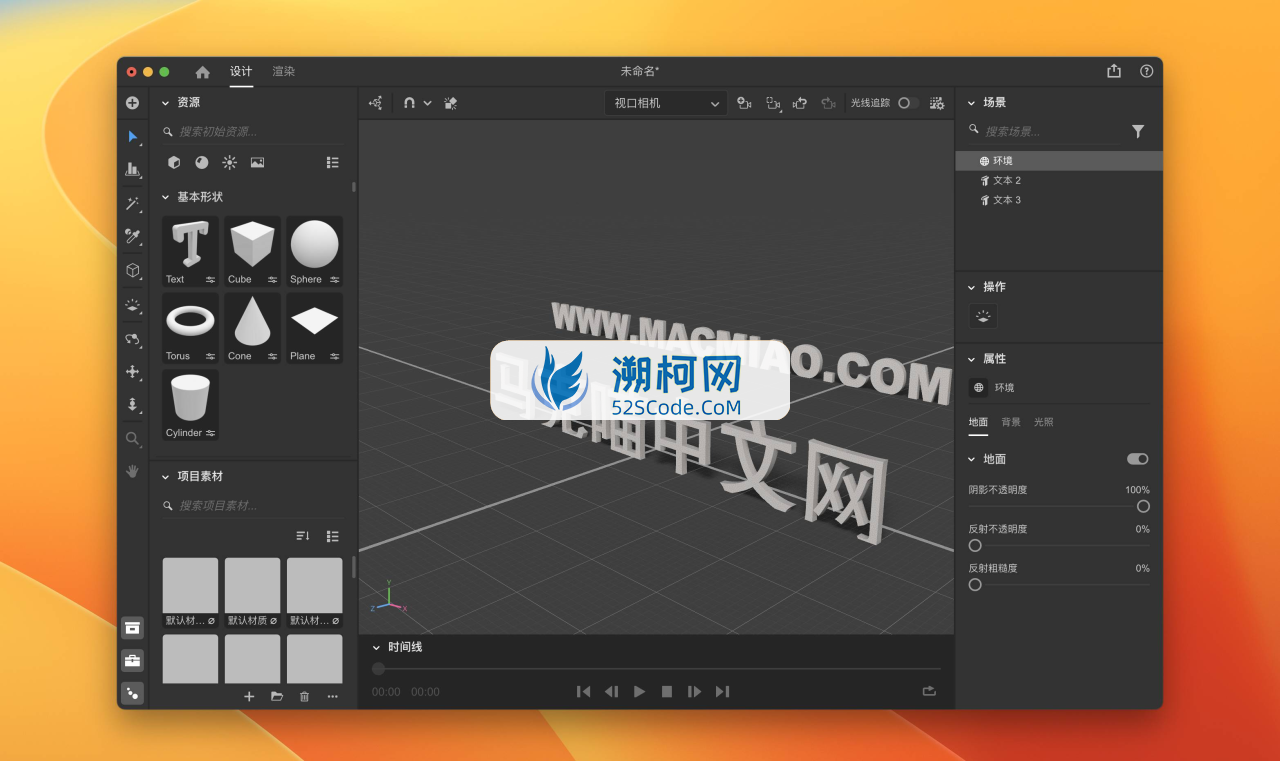The image size is (1280, 761).
Task: Filter starter assets by lights sun icon
Action: coord(230,162)
